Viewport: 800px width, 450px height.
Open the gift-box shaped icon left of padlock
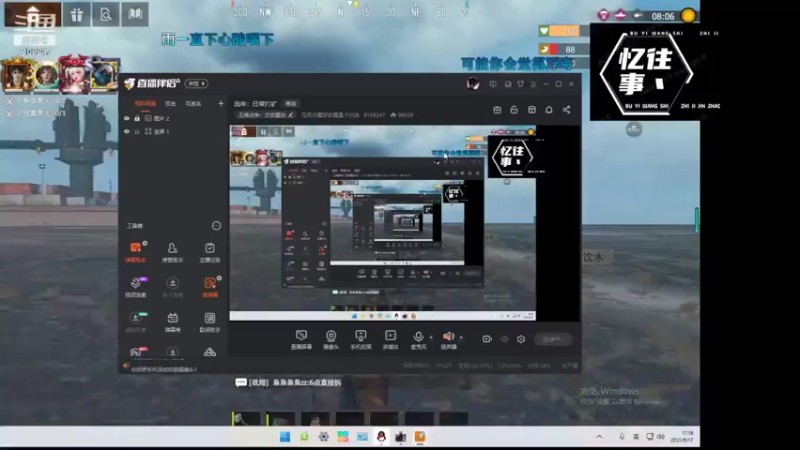tap(497, 110)
